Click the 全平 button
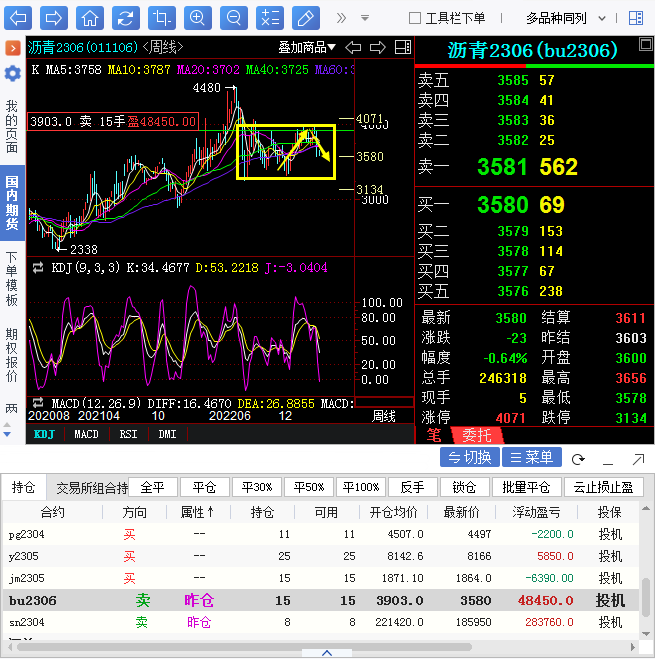The height and width of the screenshot is (659, 655). (152, 487)
